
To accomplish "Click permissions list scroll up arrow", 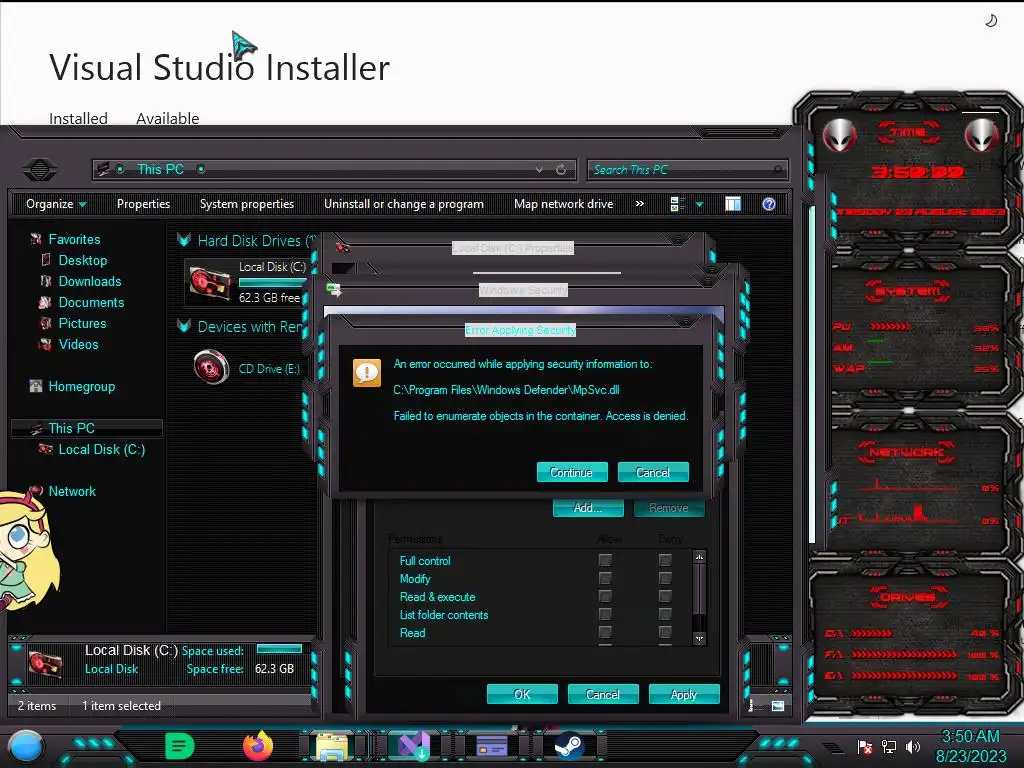I will click(699, 557).
